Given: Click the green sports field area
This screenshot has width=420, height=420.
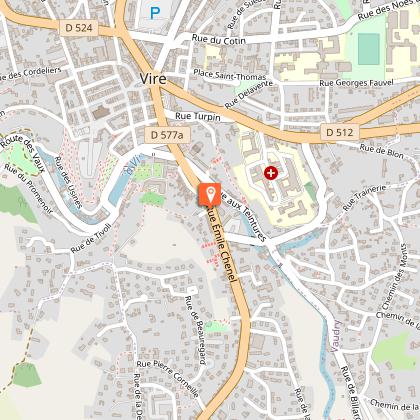Looking at the screenshot, I should click(368, 49).
